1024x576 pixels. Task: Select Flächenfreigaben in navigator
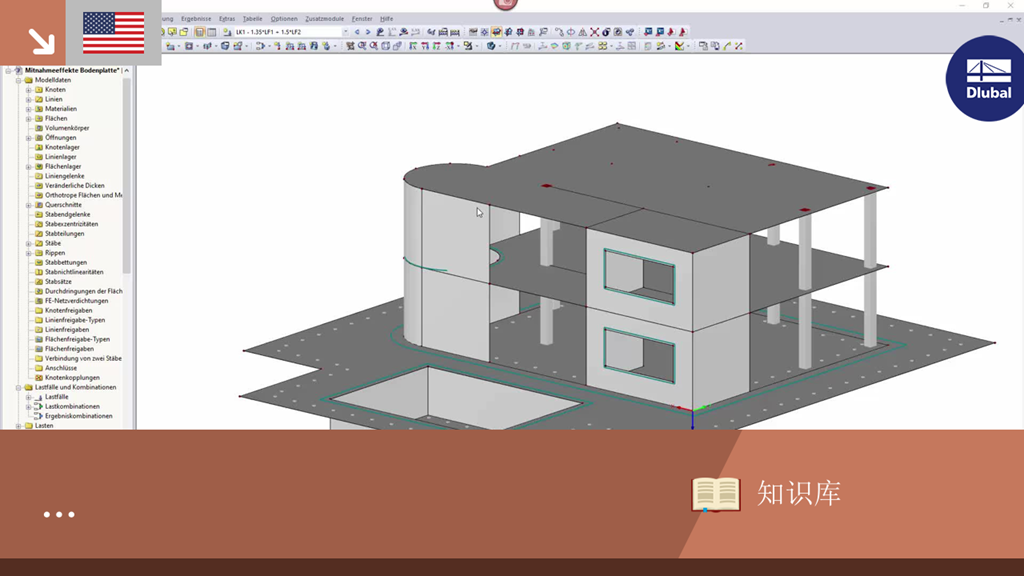coord(69,349)
